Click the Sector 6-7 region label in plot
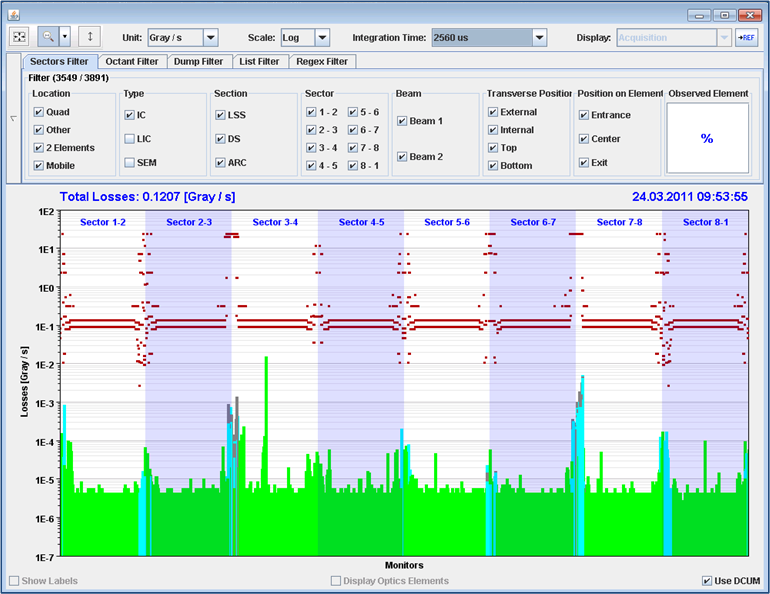770x594 pixels. click(532, 222)
